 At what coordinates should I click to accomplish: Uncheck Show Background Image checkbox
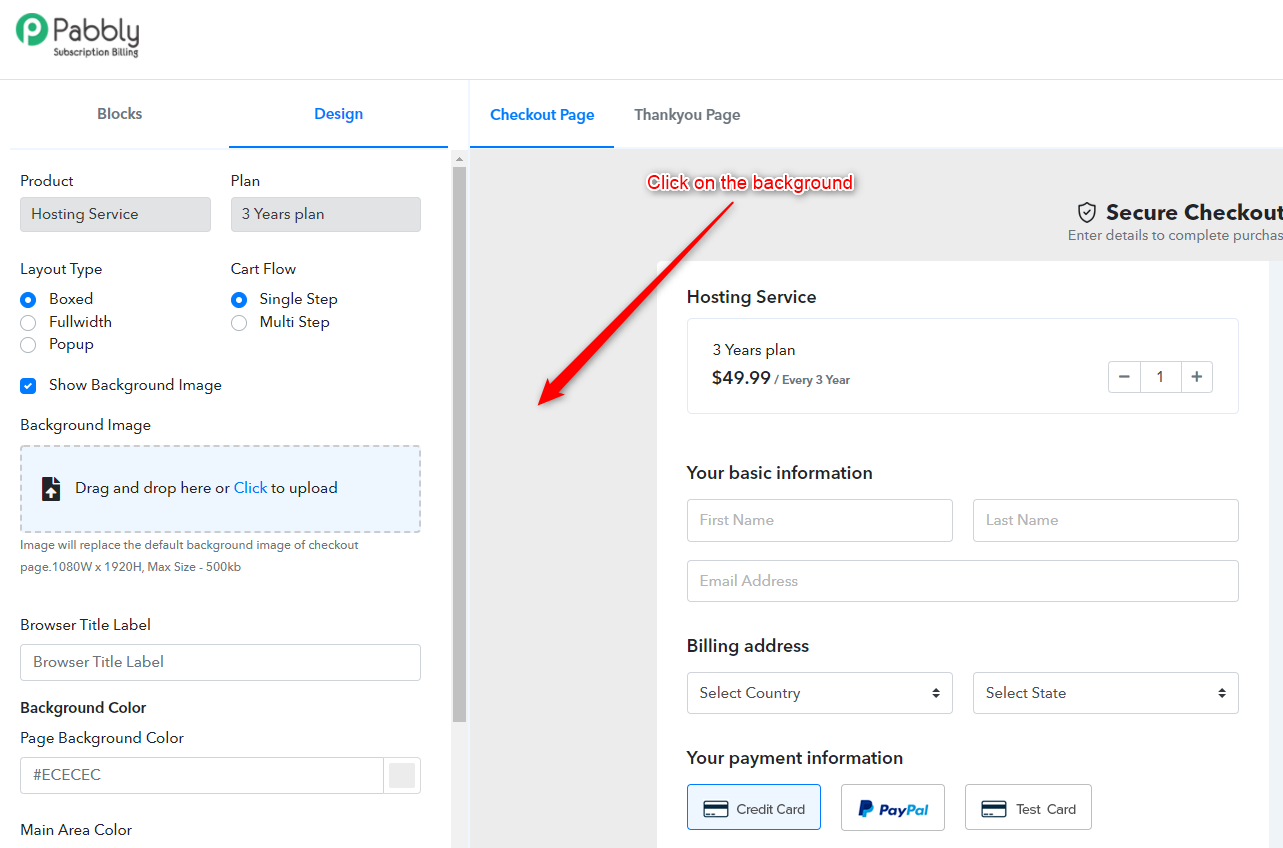pyautogui.click(x=28, y=385)
